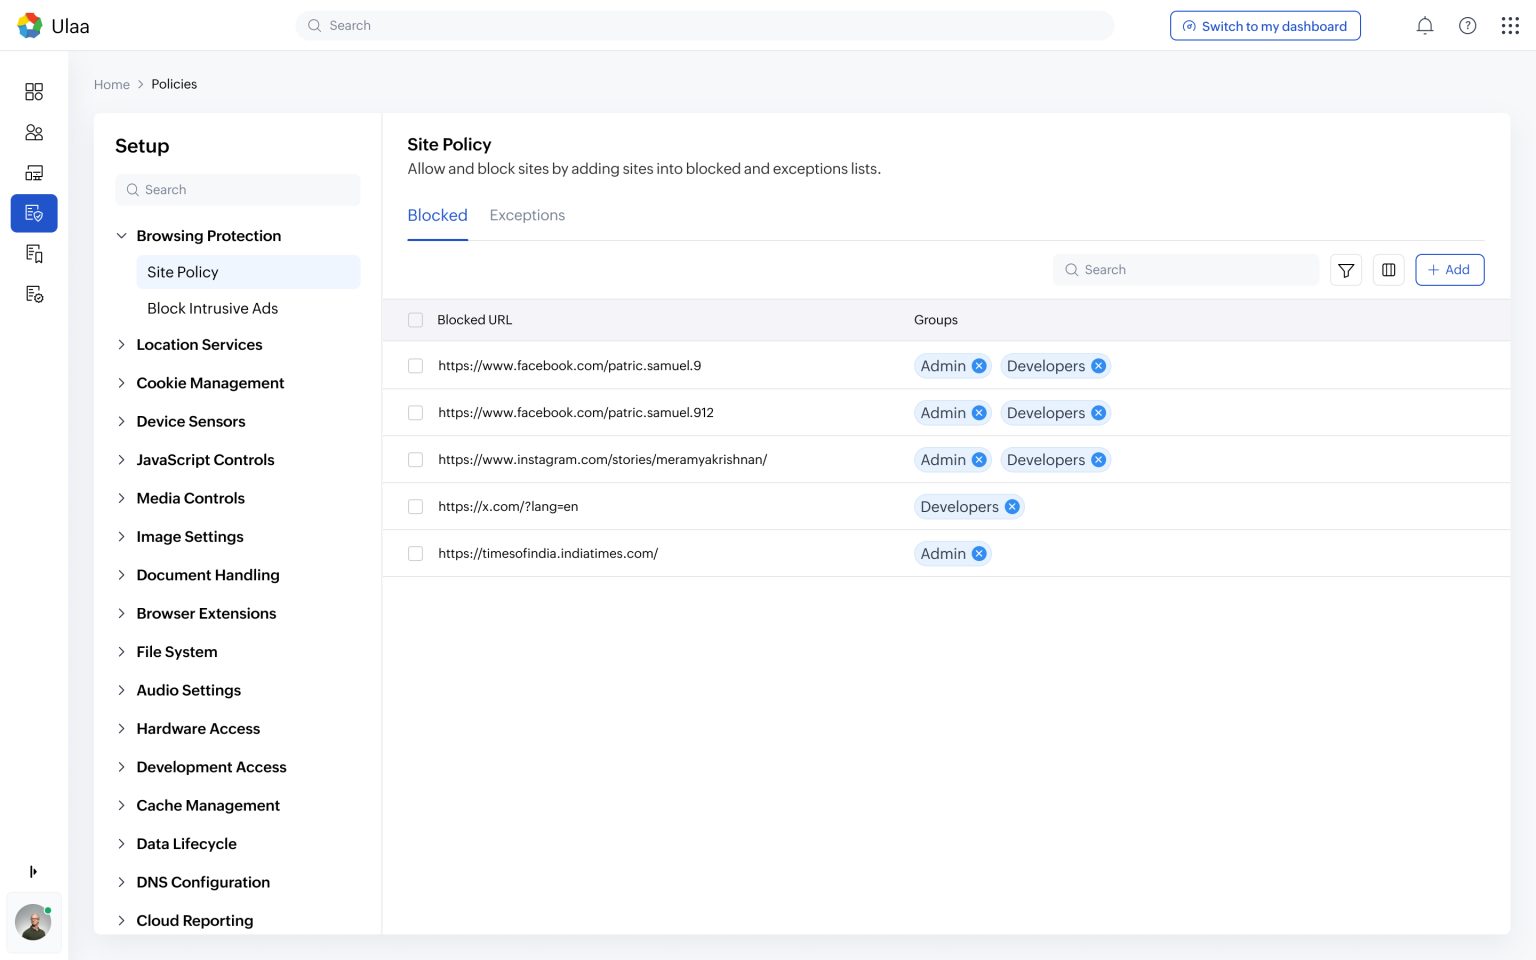Check the x.com row checkbox
Screen dimensions: 1536x960
click(x=415, y=507)
